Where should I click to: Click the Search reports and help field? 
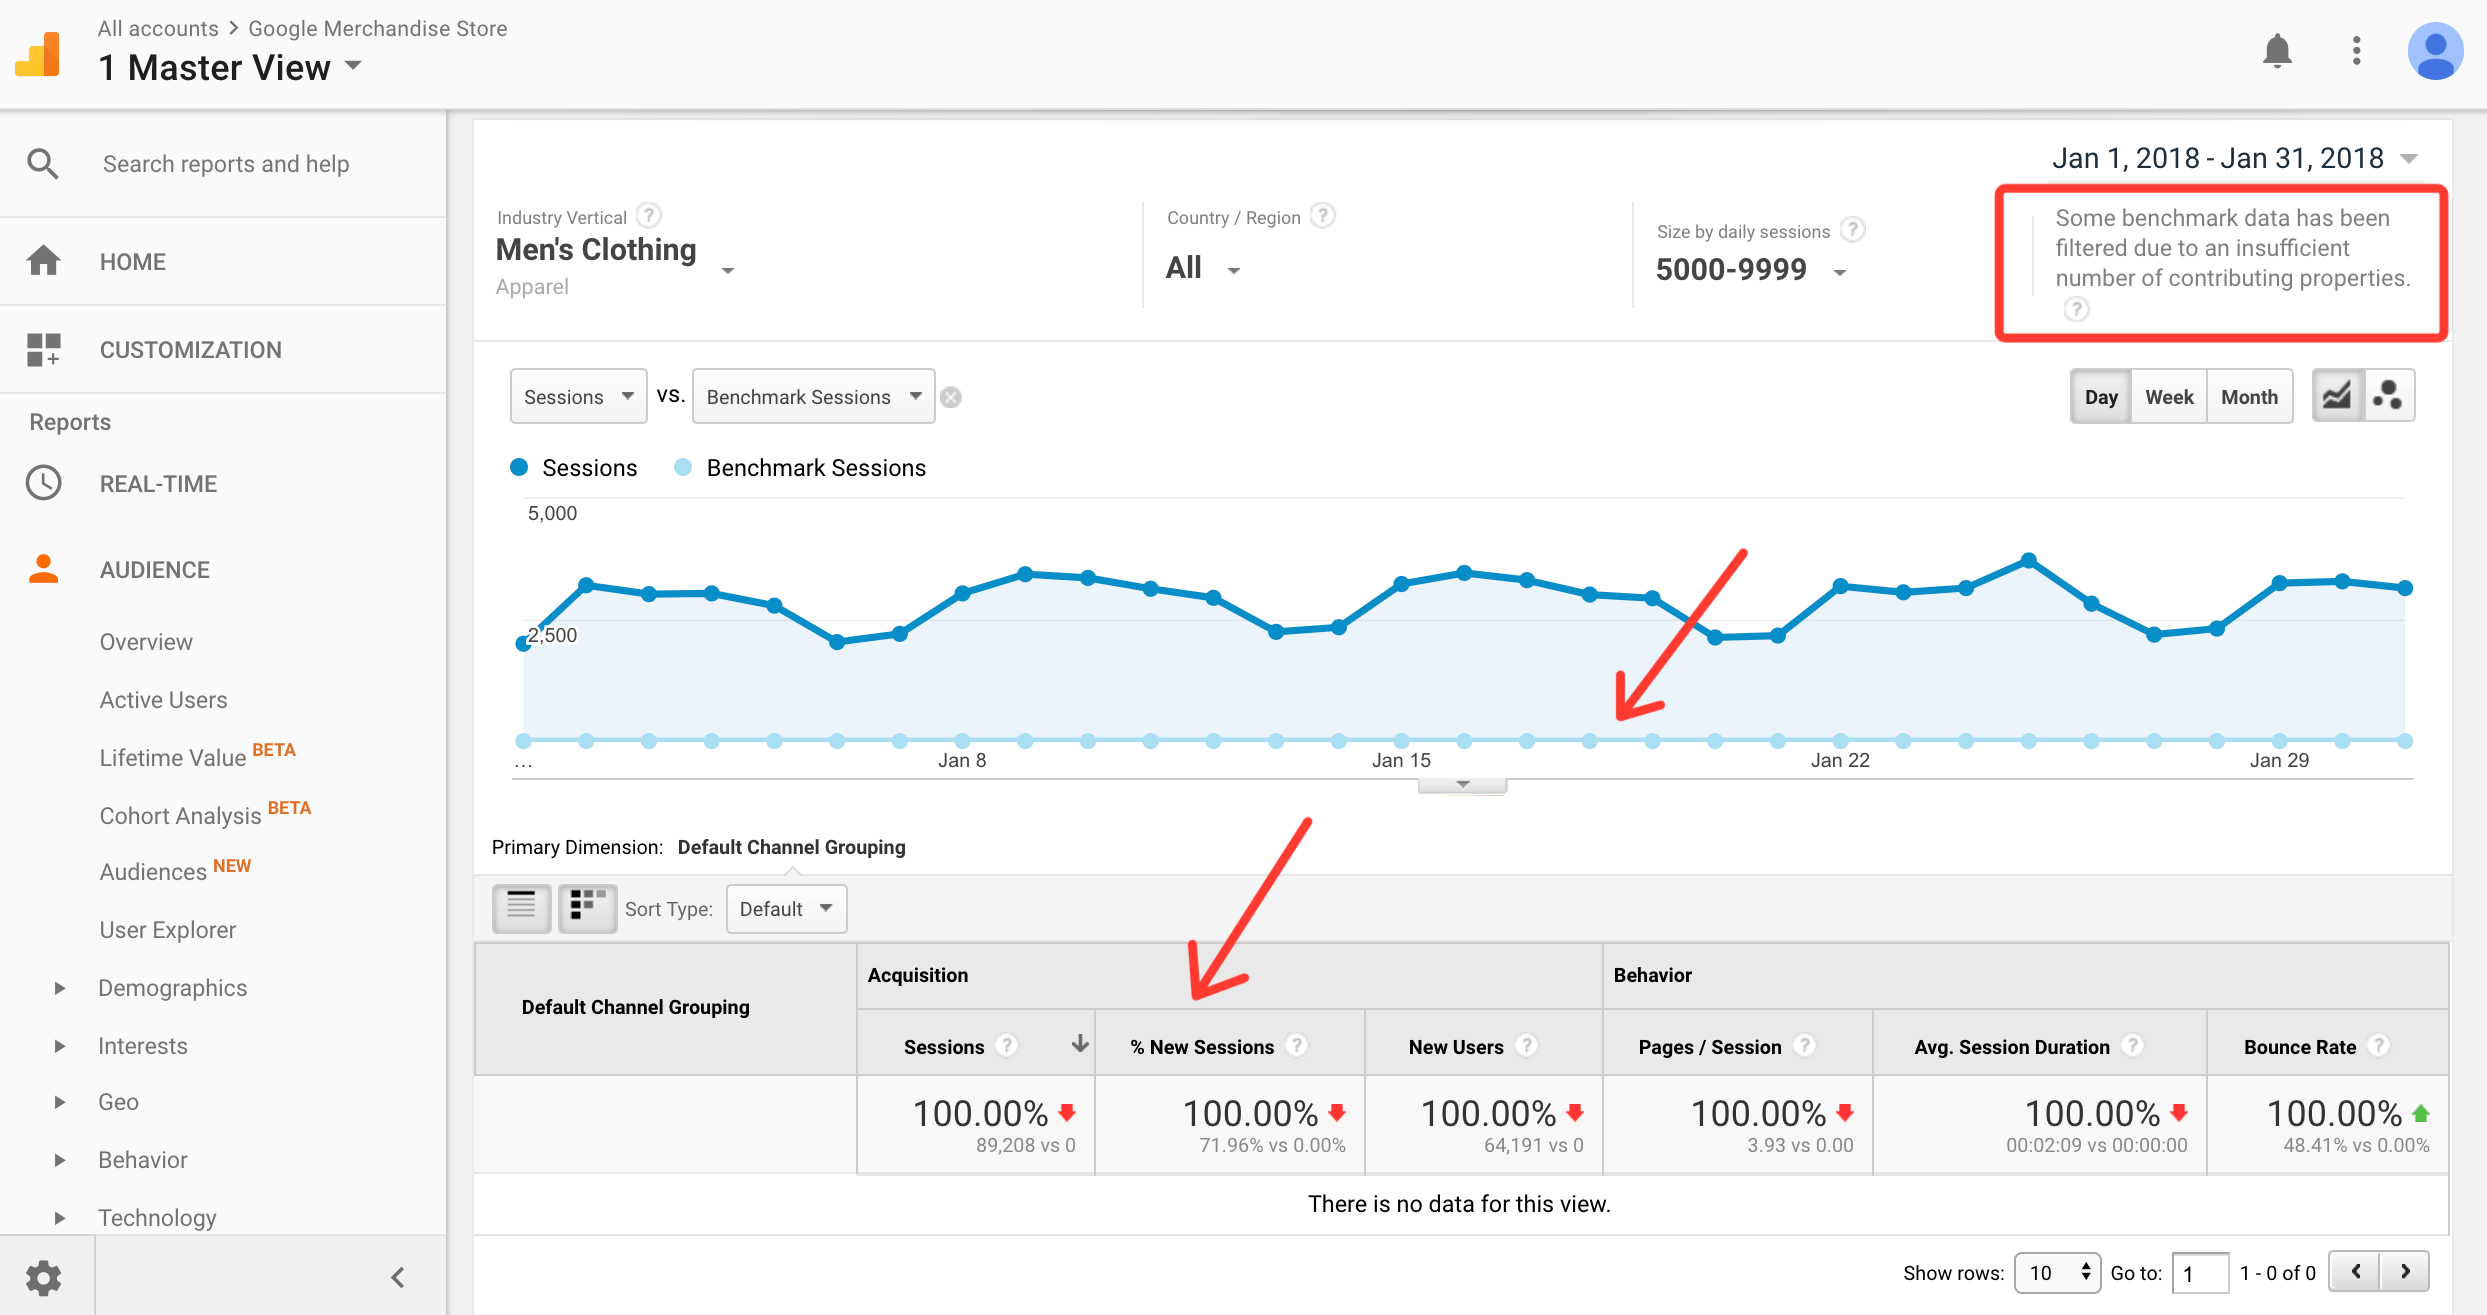(226, 163)
